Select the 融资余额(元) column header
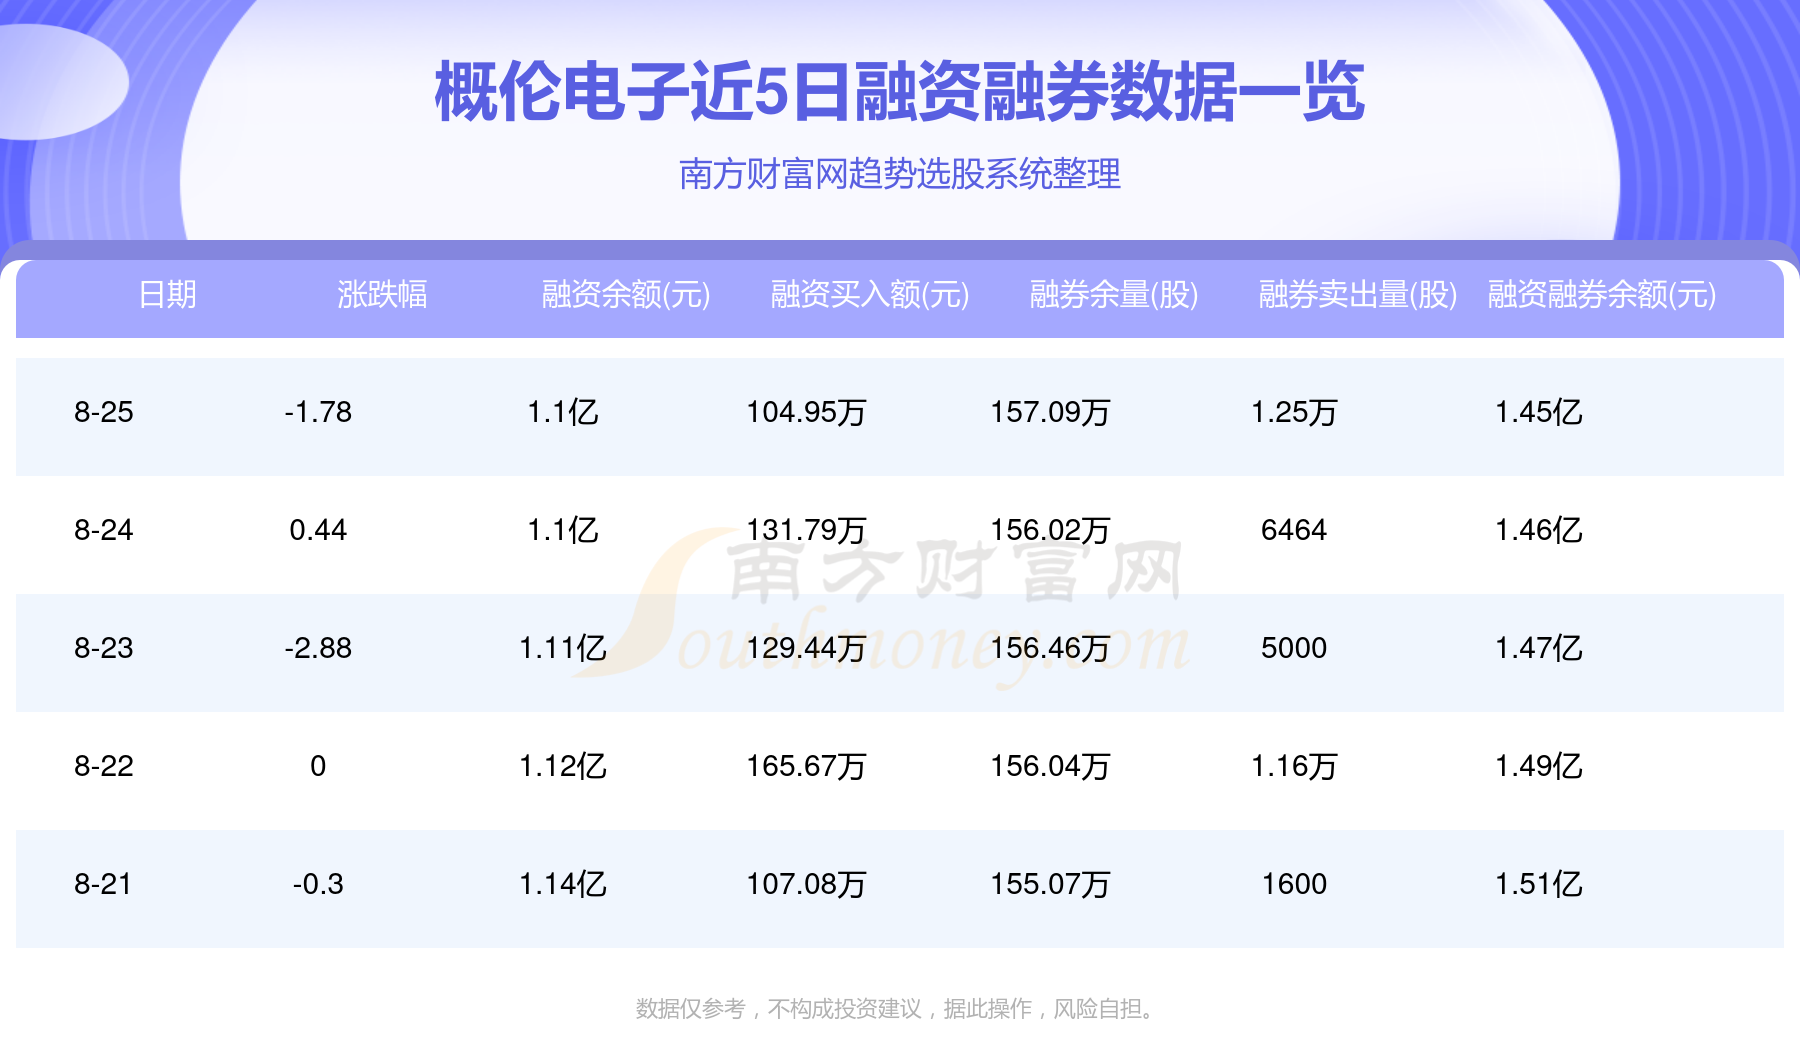The height and width of the screenshot is (1054, 1800). [626, 295]
